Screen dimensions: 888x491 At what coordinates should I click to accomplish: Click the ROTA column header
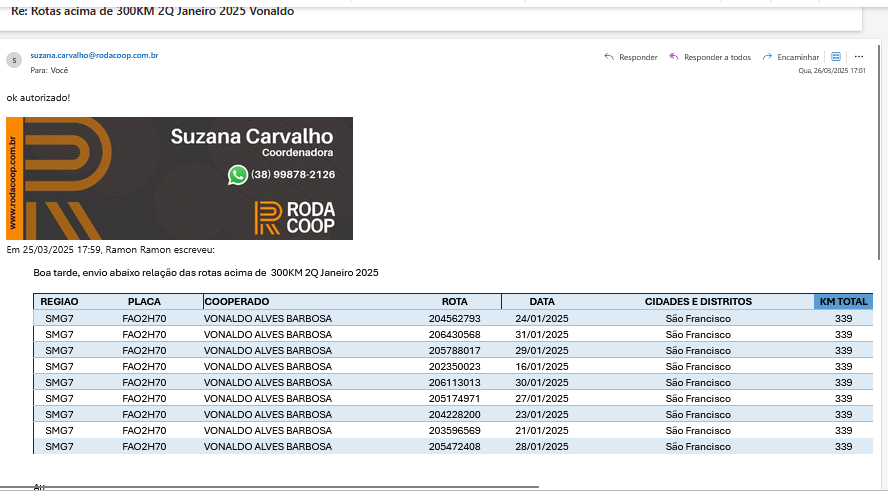(455, 302)
